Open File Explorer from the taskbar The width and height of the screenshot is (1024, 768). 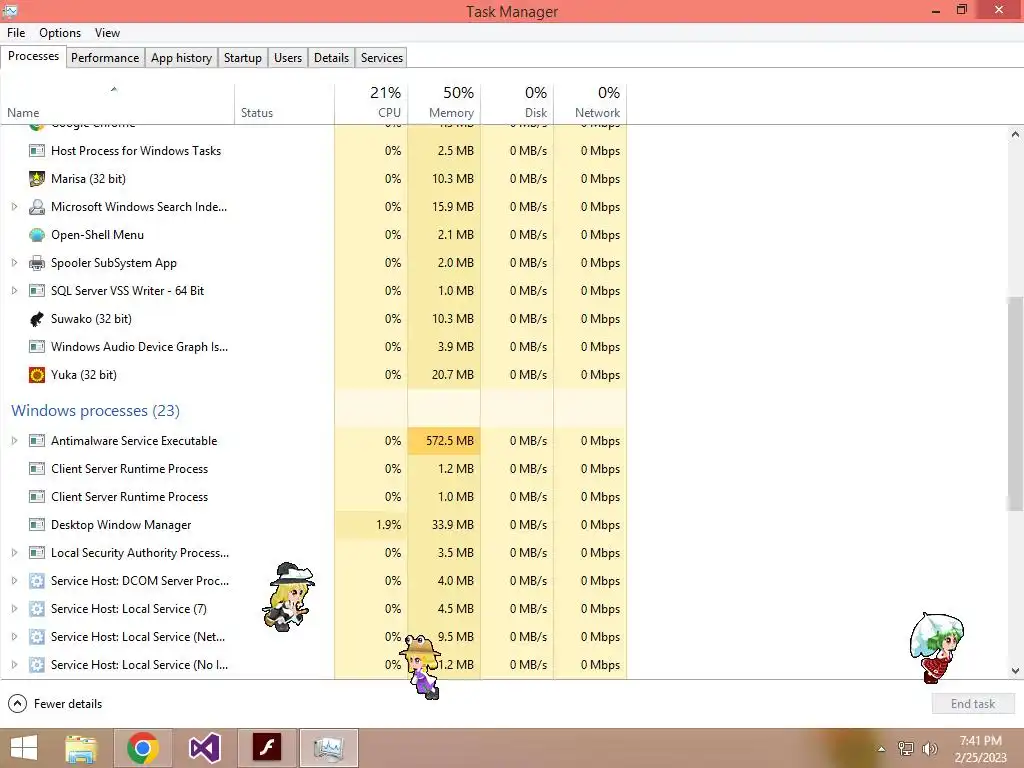tap(82, 748)
